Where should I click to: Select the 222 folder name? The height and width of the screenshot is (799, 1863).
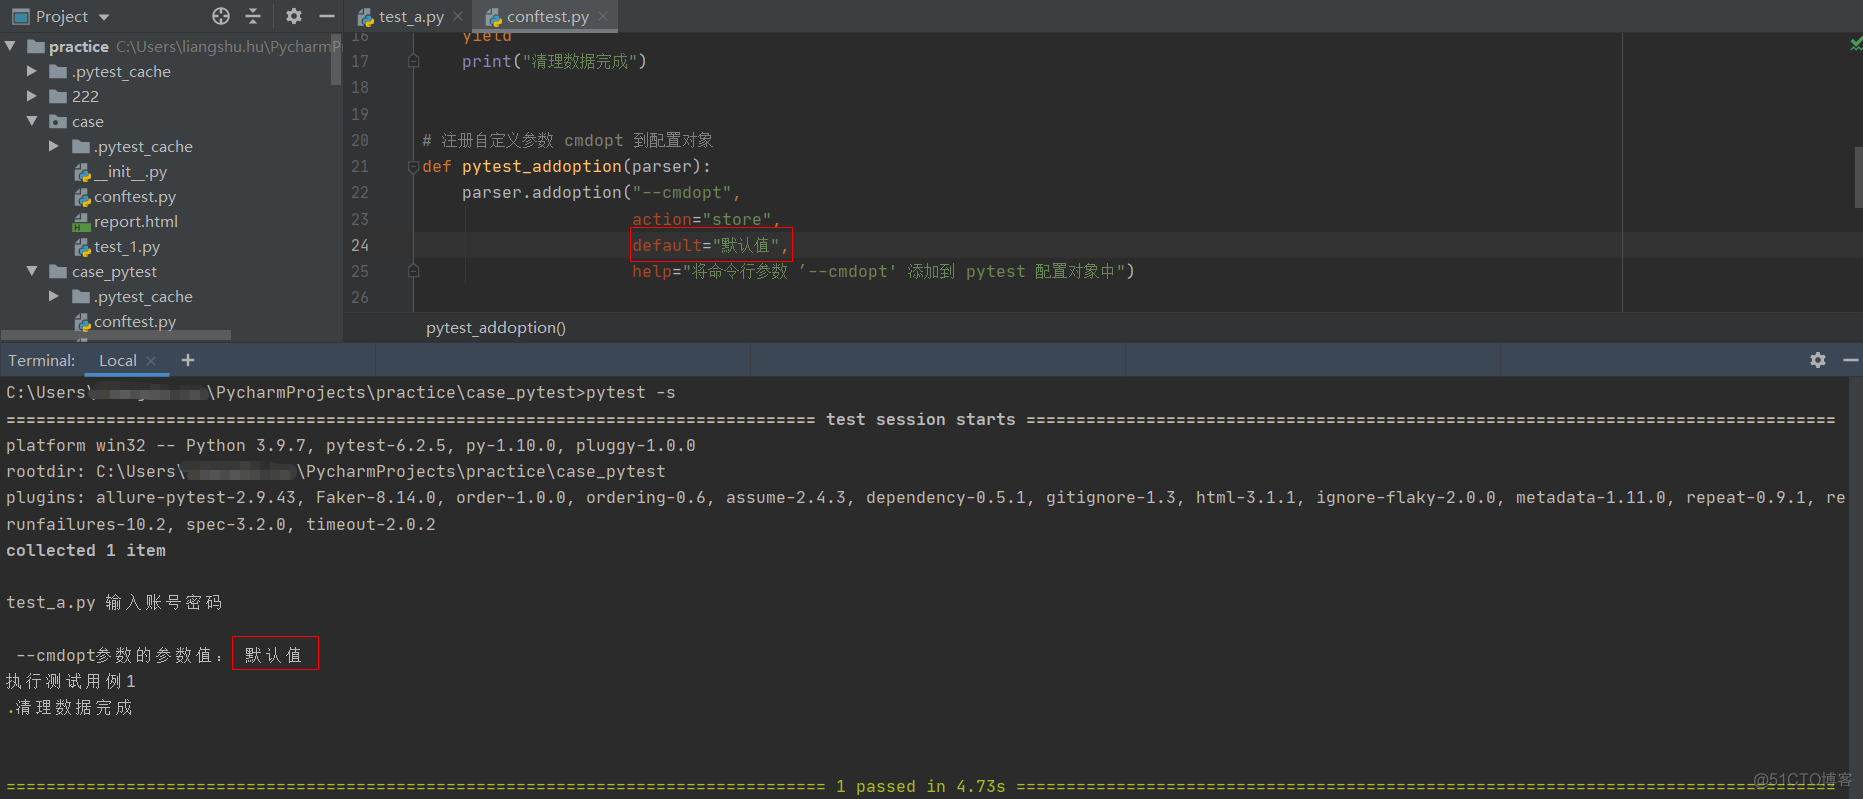(85, 97)
